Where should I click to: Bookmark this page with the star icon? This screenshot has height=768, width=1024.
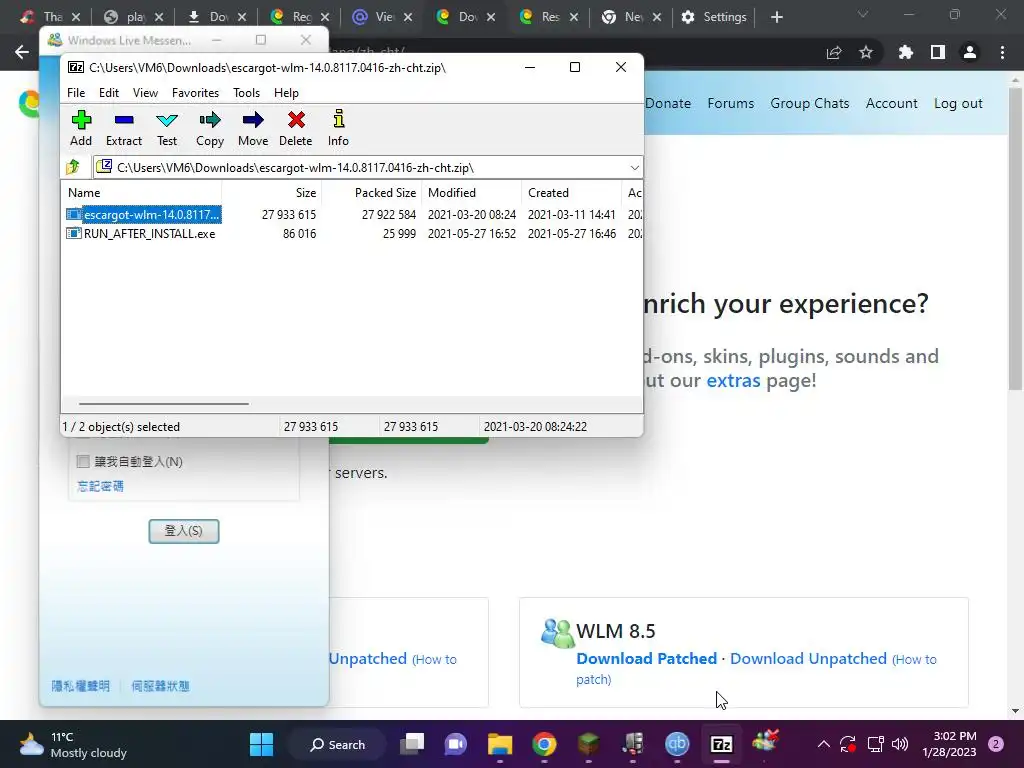[x=866, y=52]
